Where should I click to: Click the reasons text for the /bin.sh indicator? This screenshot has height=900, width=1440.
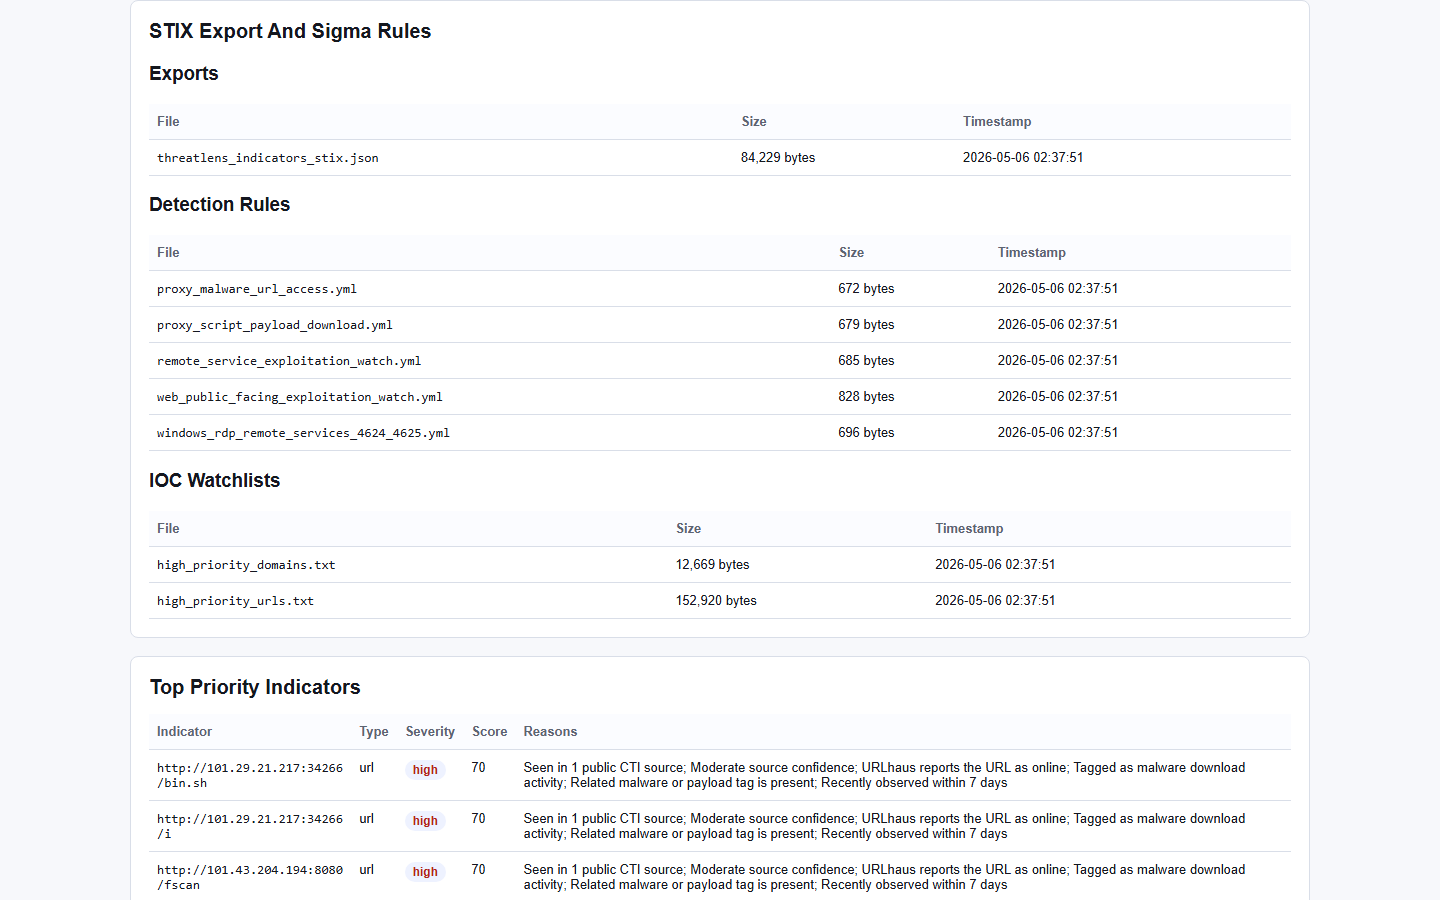884,775
